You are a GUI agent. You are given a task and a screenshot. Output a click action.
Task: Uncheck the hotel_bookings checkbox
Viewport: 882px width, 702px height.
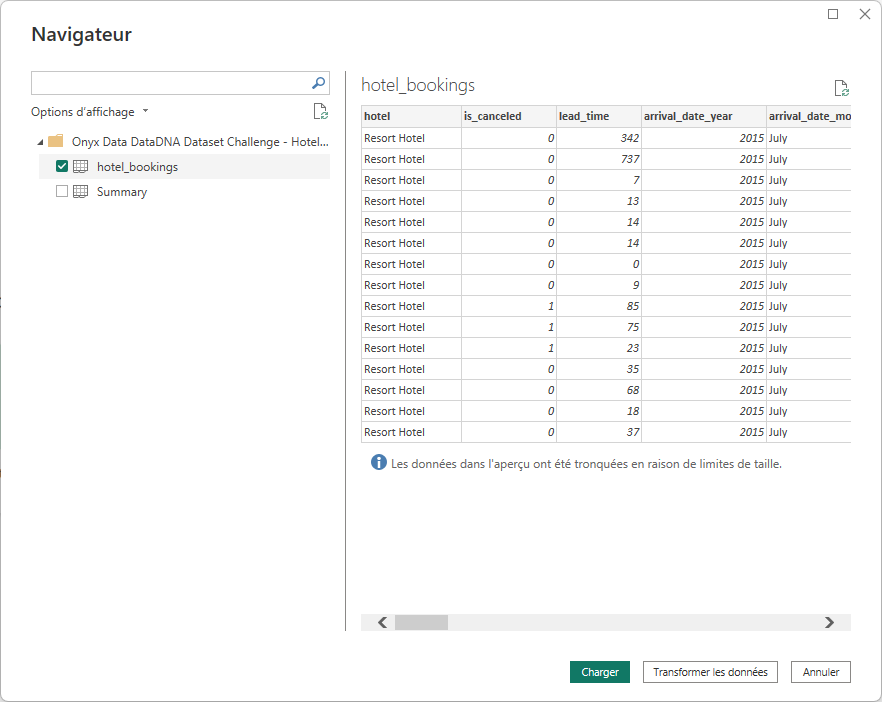tap(62, 166)
